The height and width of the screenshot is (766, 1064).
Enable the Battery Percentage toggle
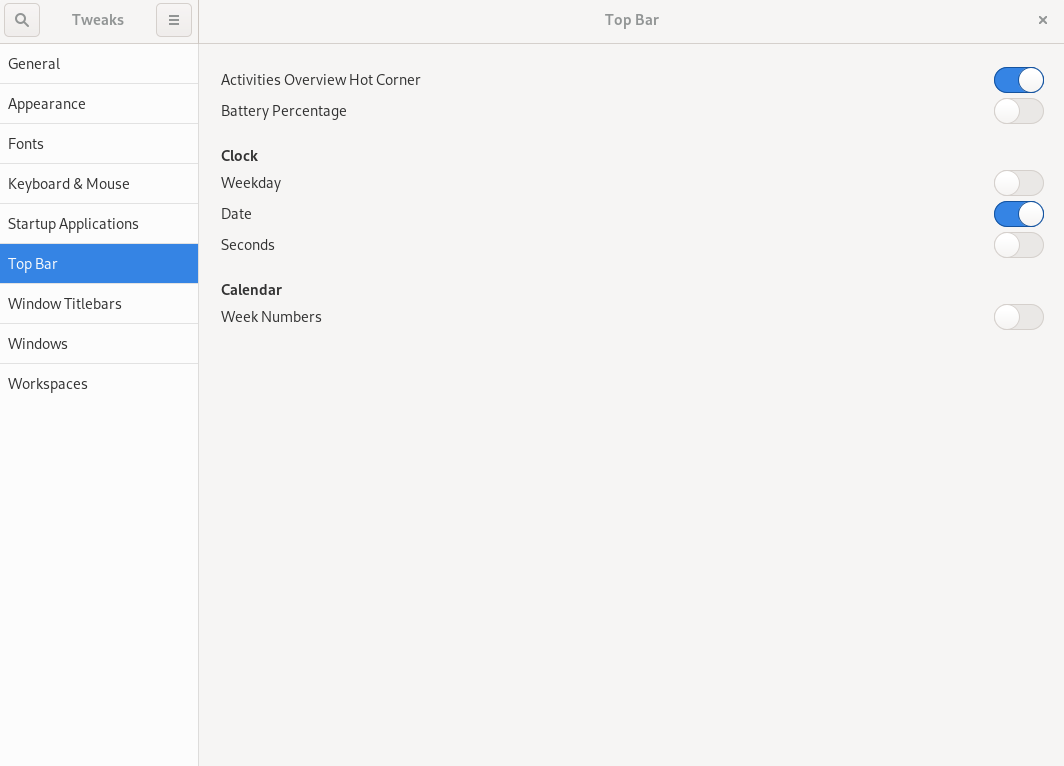click(x=1018, y=111)
